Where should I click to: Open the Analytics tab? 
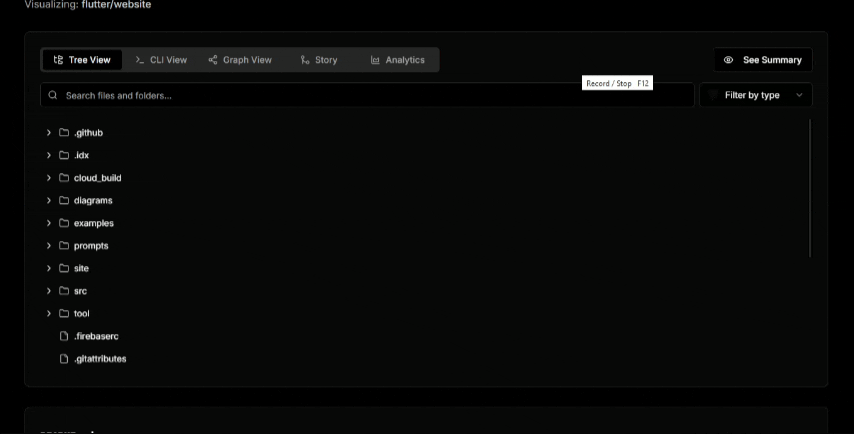coord(397,60)
